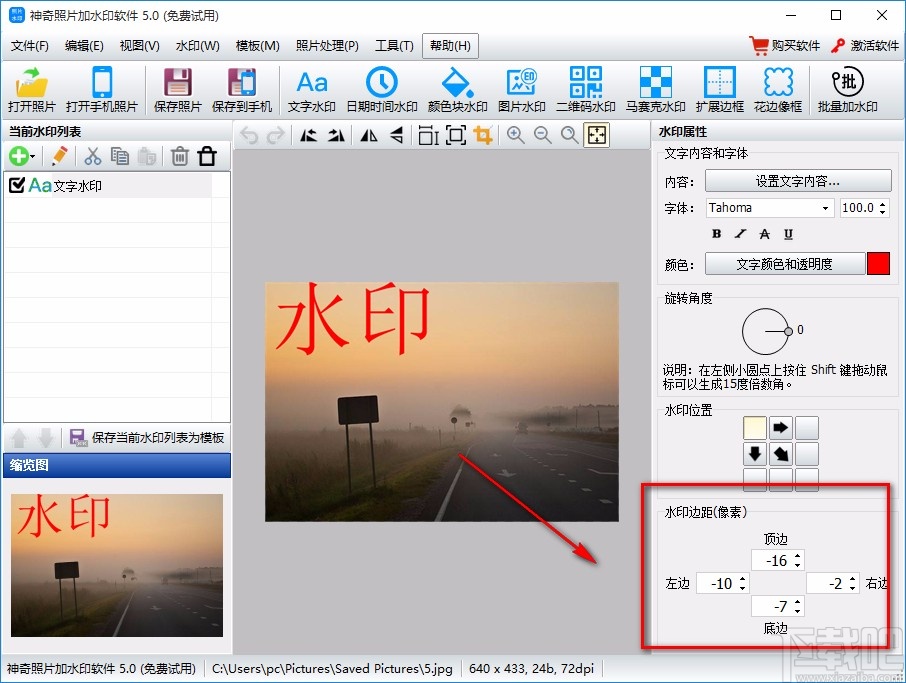Select the 马赛克水印 mosaic watermark tool
This screenshot has height=683, width=906.
[654, 88]
